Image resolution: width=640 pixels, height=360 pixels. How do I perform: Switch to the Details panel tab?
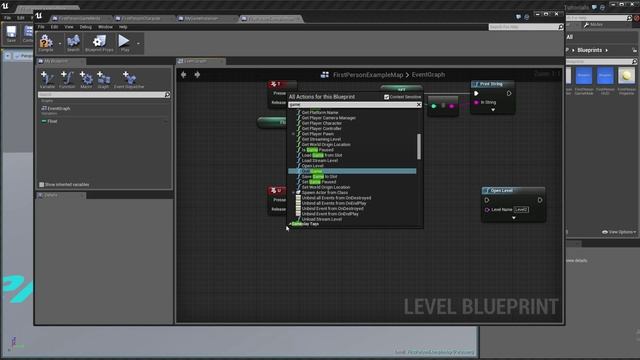[61, 195]
